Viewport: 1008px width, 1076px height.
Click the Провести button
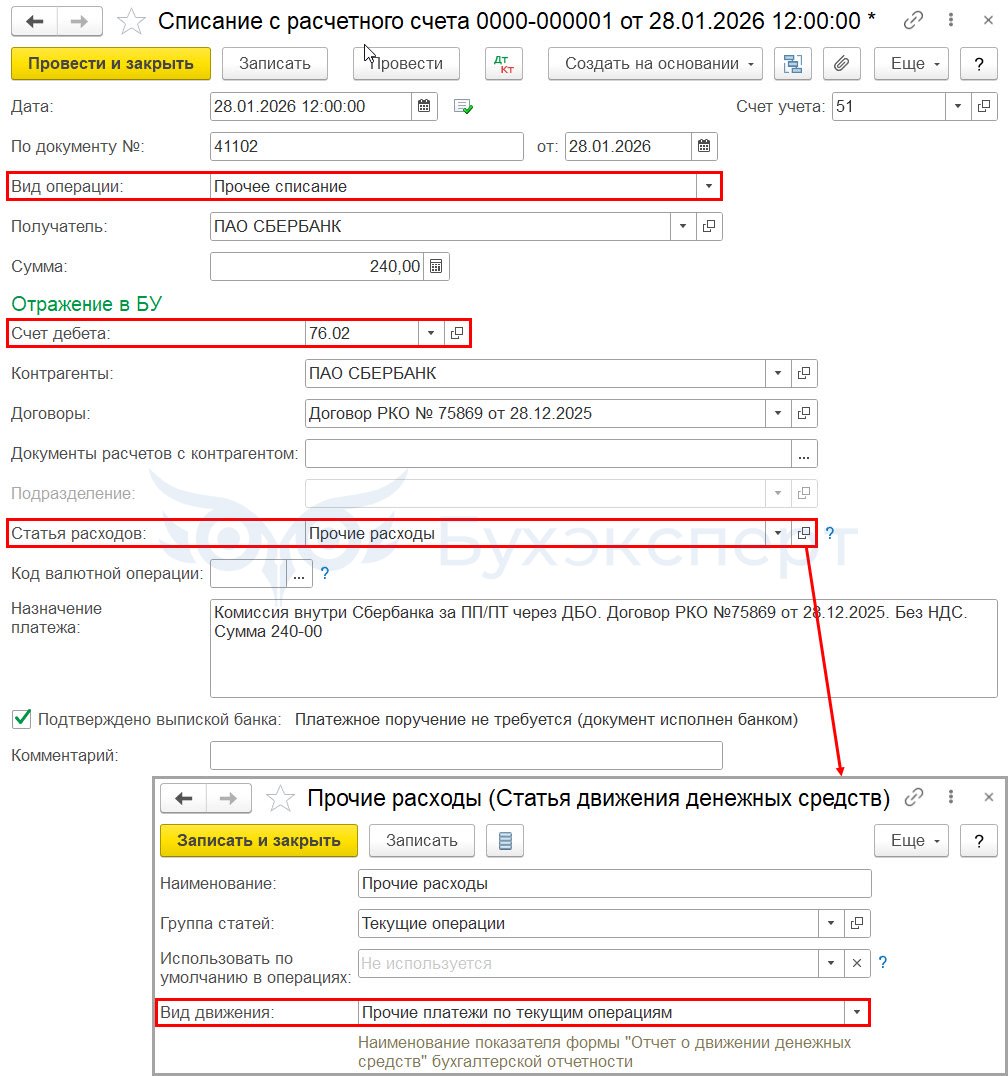click(406, 64)
